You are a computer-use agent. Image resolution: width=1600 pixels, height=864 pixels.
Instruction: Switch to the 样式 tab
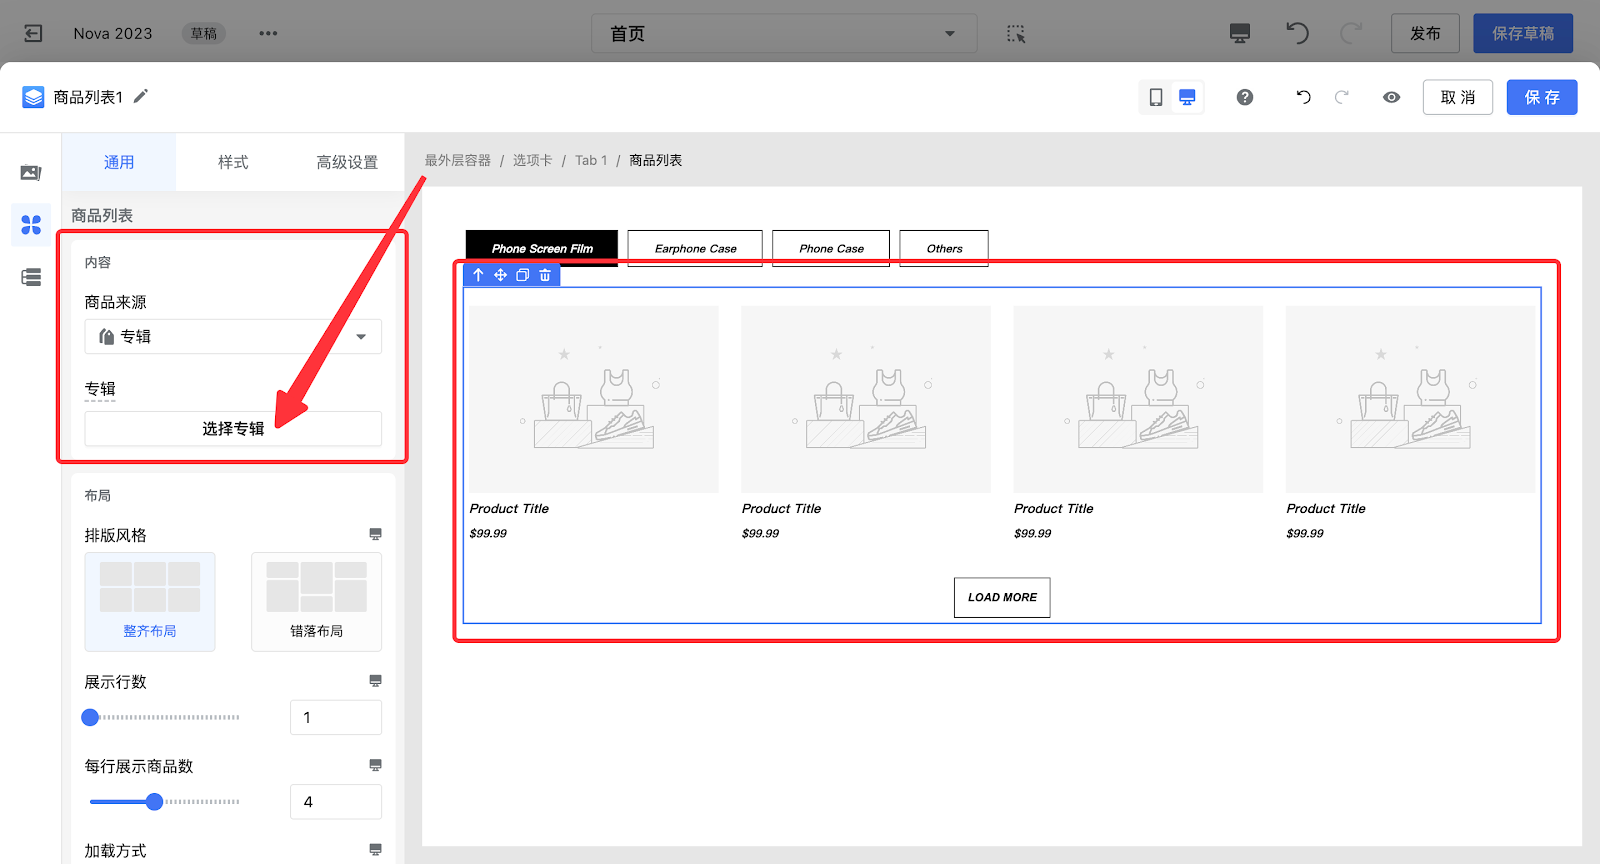point(233,162)
